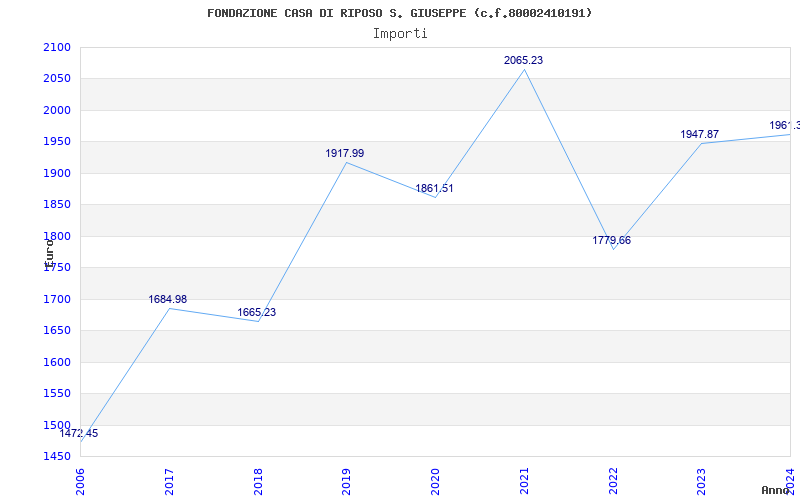Click the y-axis value 1900
800x500 pixels.
pos(57,173)
